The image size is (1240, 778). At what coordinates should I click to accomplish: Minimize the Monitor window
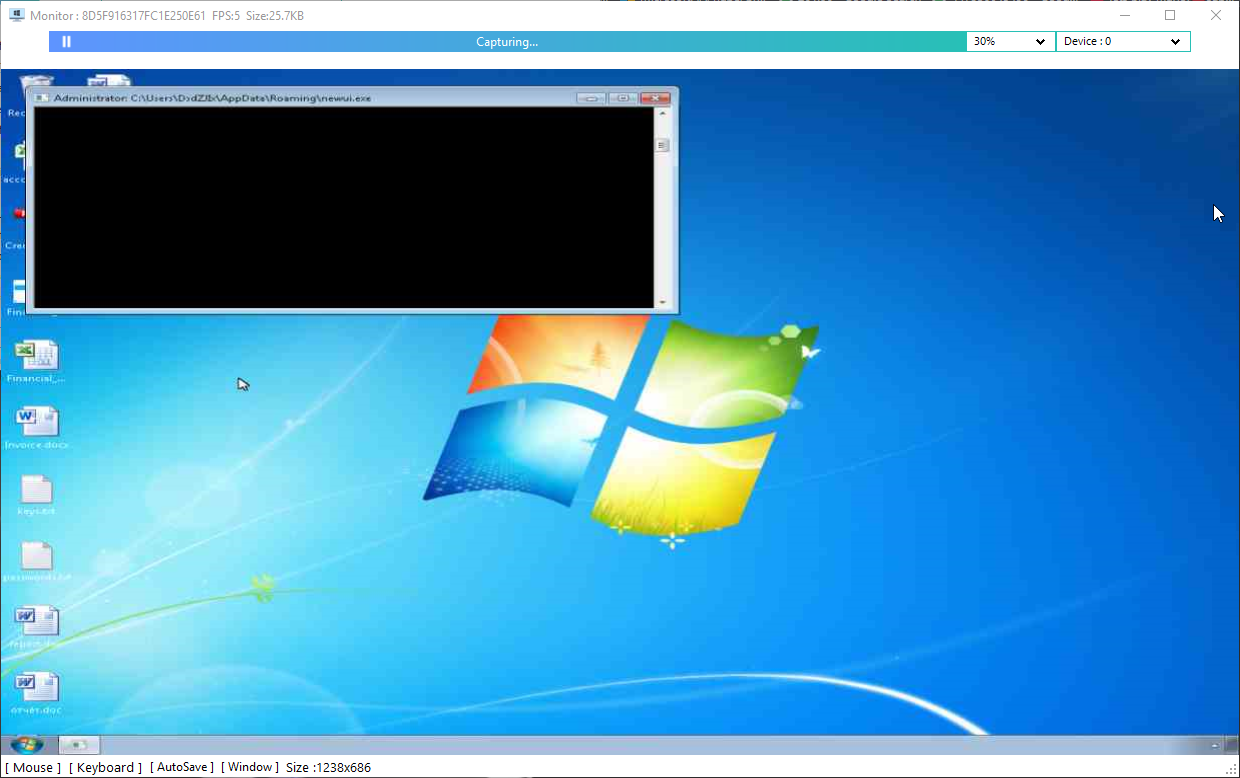(x=1124, y=15)
